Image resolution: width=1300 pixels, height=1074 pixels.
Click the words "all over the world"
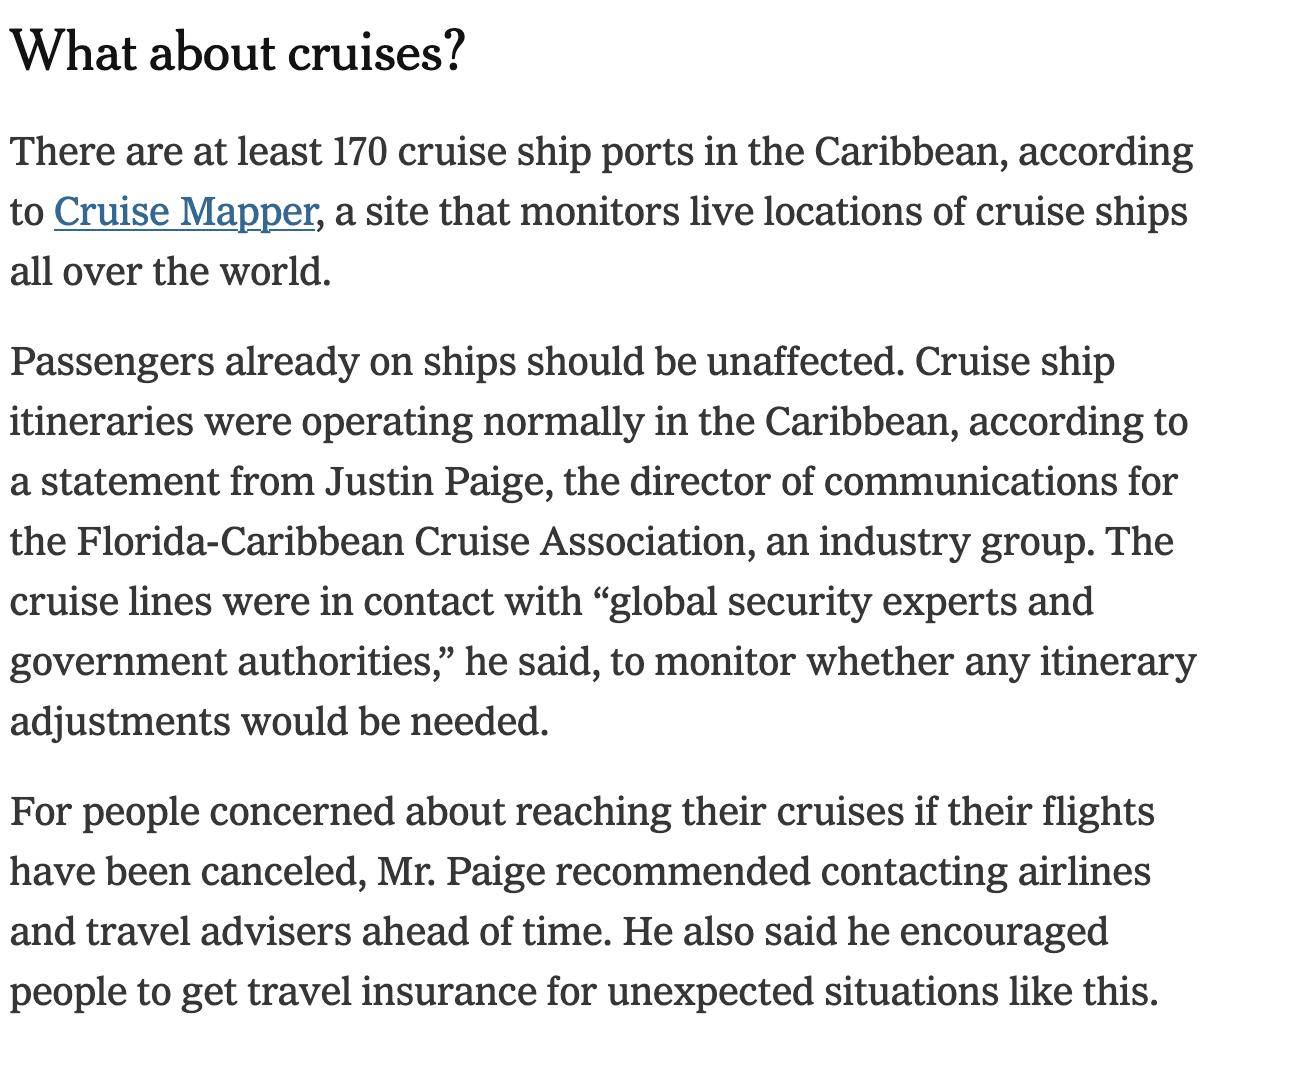coord(169,272)
